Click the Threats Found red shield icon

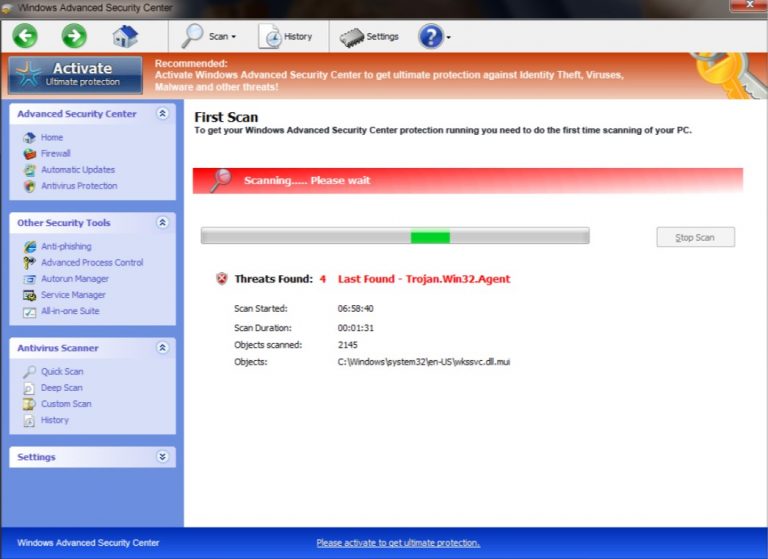pos(222,279)
